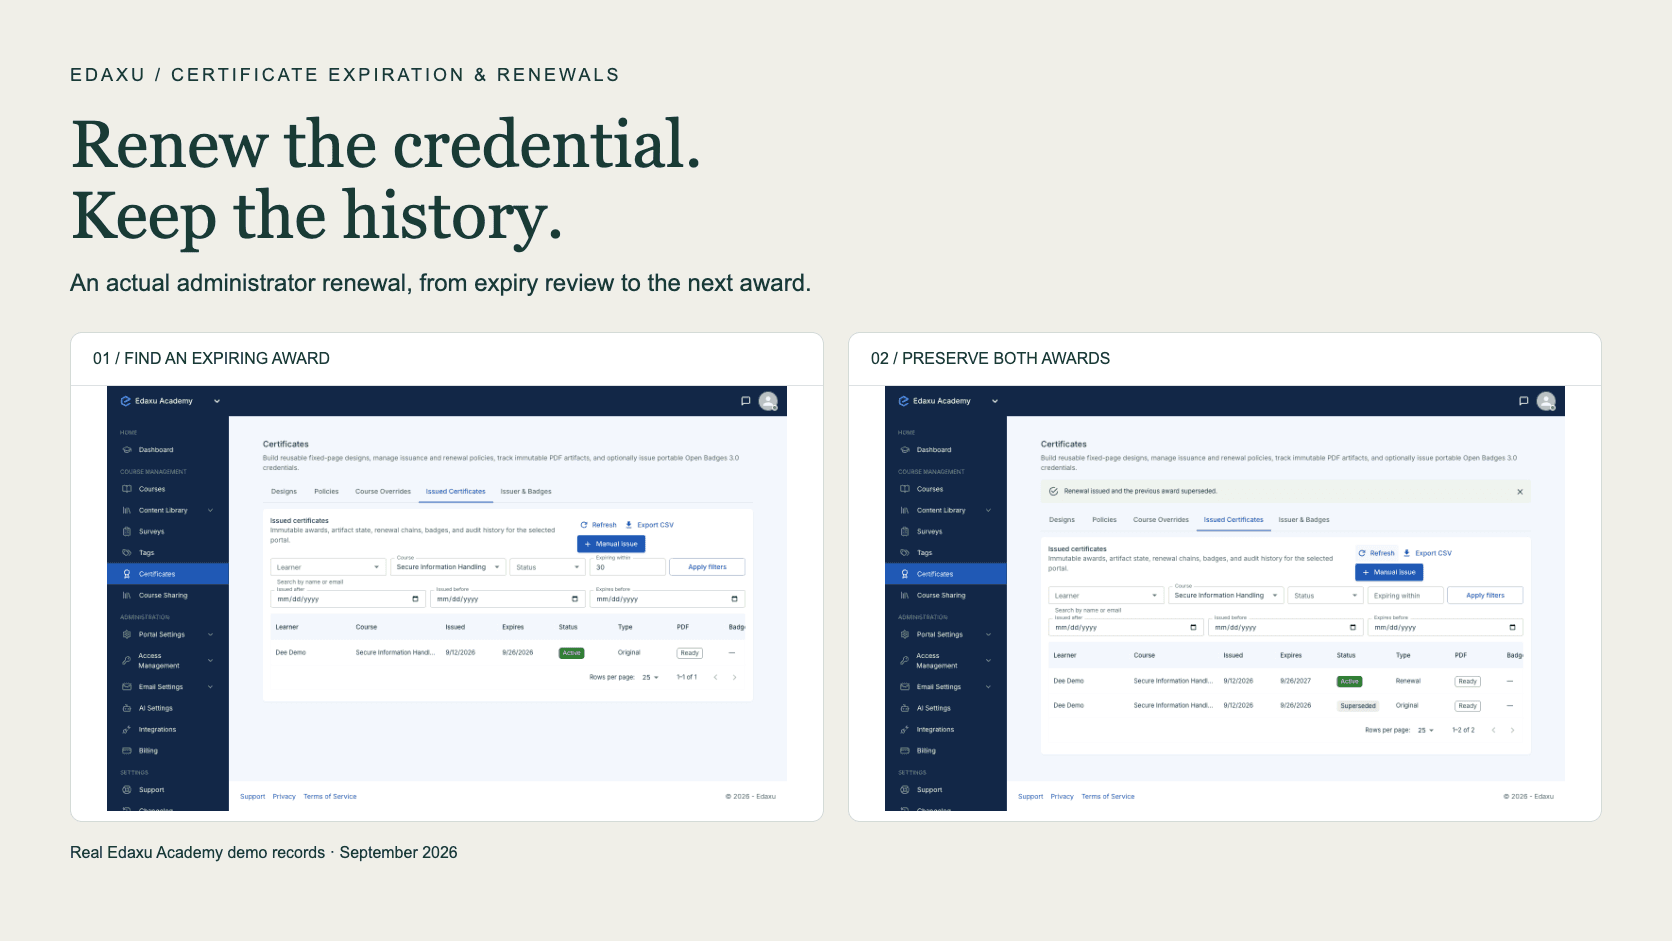The width and height of the screenshot is (1672, 941).
Task: Open the Issued after calendar icon in panel 01
Action: point(415,599)
